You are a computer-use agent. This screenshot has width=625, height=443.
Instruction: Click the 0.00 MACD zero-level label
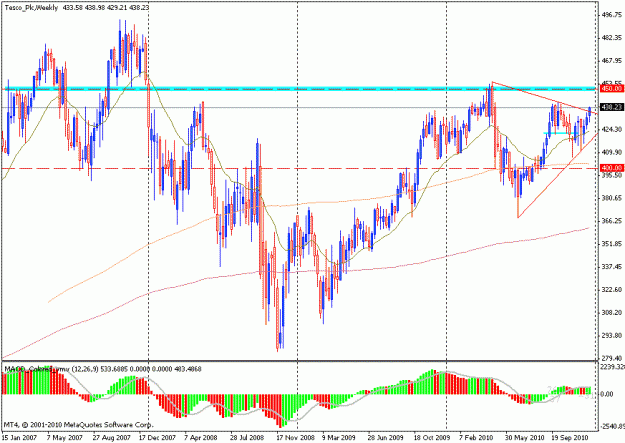point(607,394)
